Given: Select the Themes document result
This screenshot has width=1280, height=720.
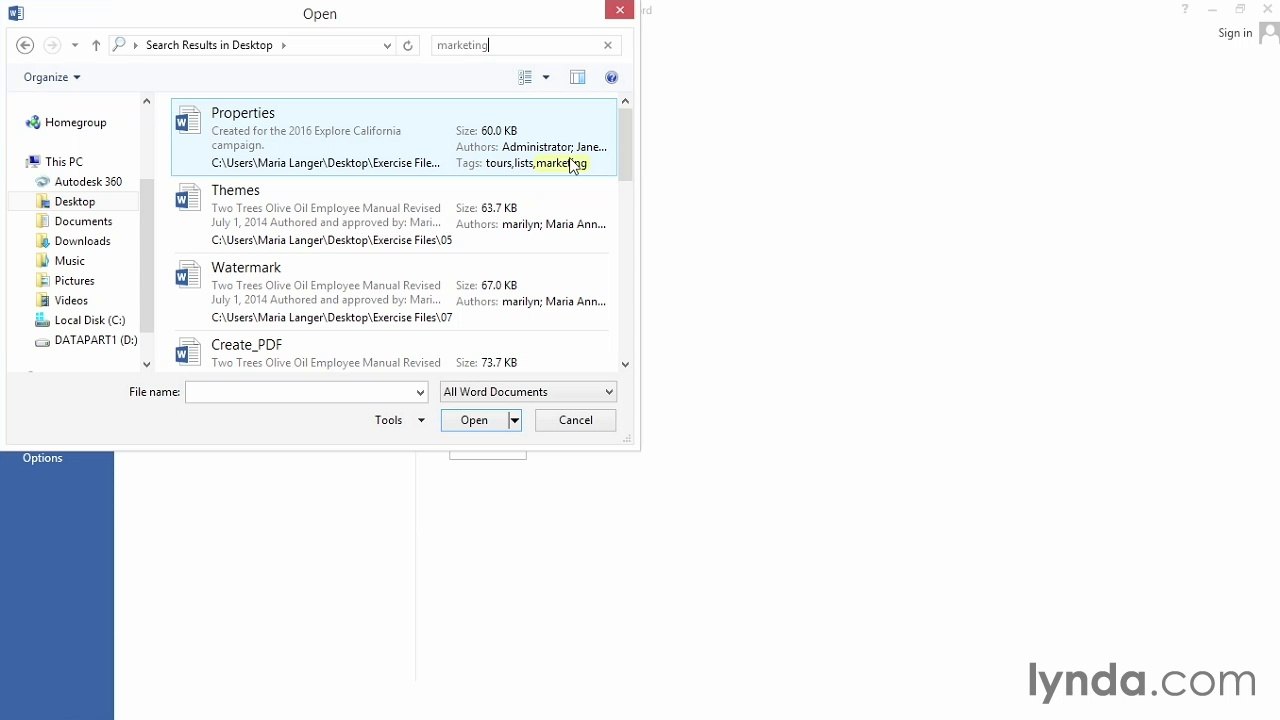Looking at the screenshot, I should [393, 214].
